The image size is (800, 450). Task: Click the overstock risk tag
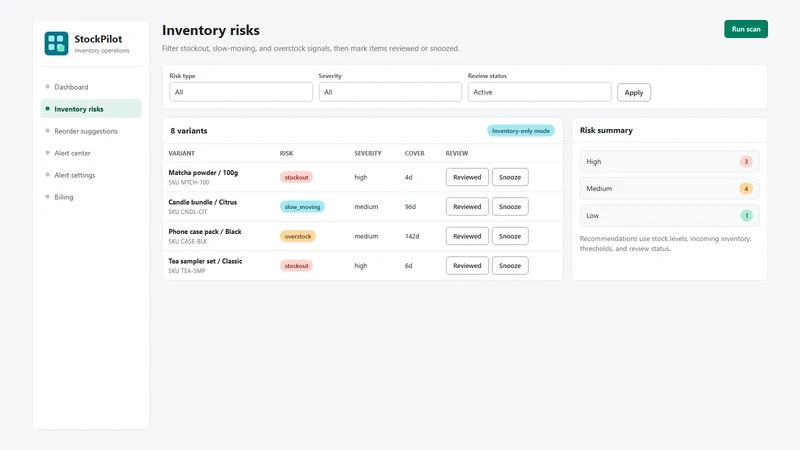pyautogui.click(x=297, y=236)
